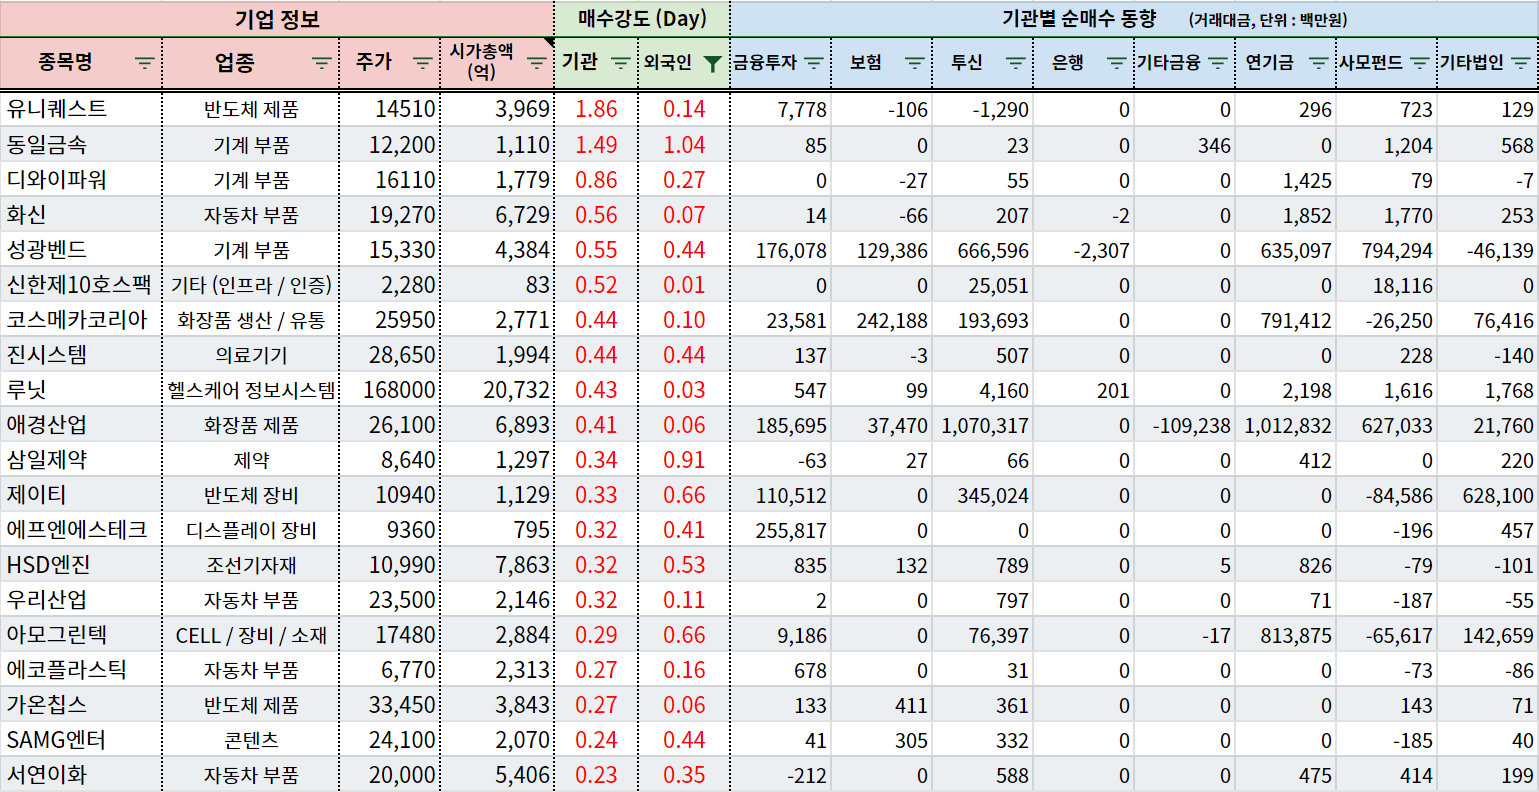Select the 에코플라스틱 stock name cell
Image resolution: width=1539 pixels, height=792 pixels.
pyautogui.click(x=81, y=669)
